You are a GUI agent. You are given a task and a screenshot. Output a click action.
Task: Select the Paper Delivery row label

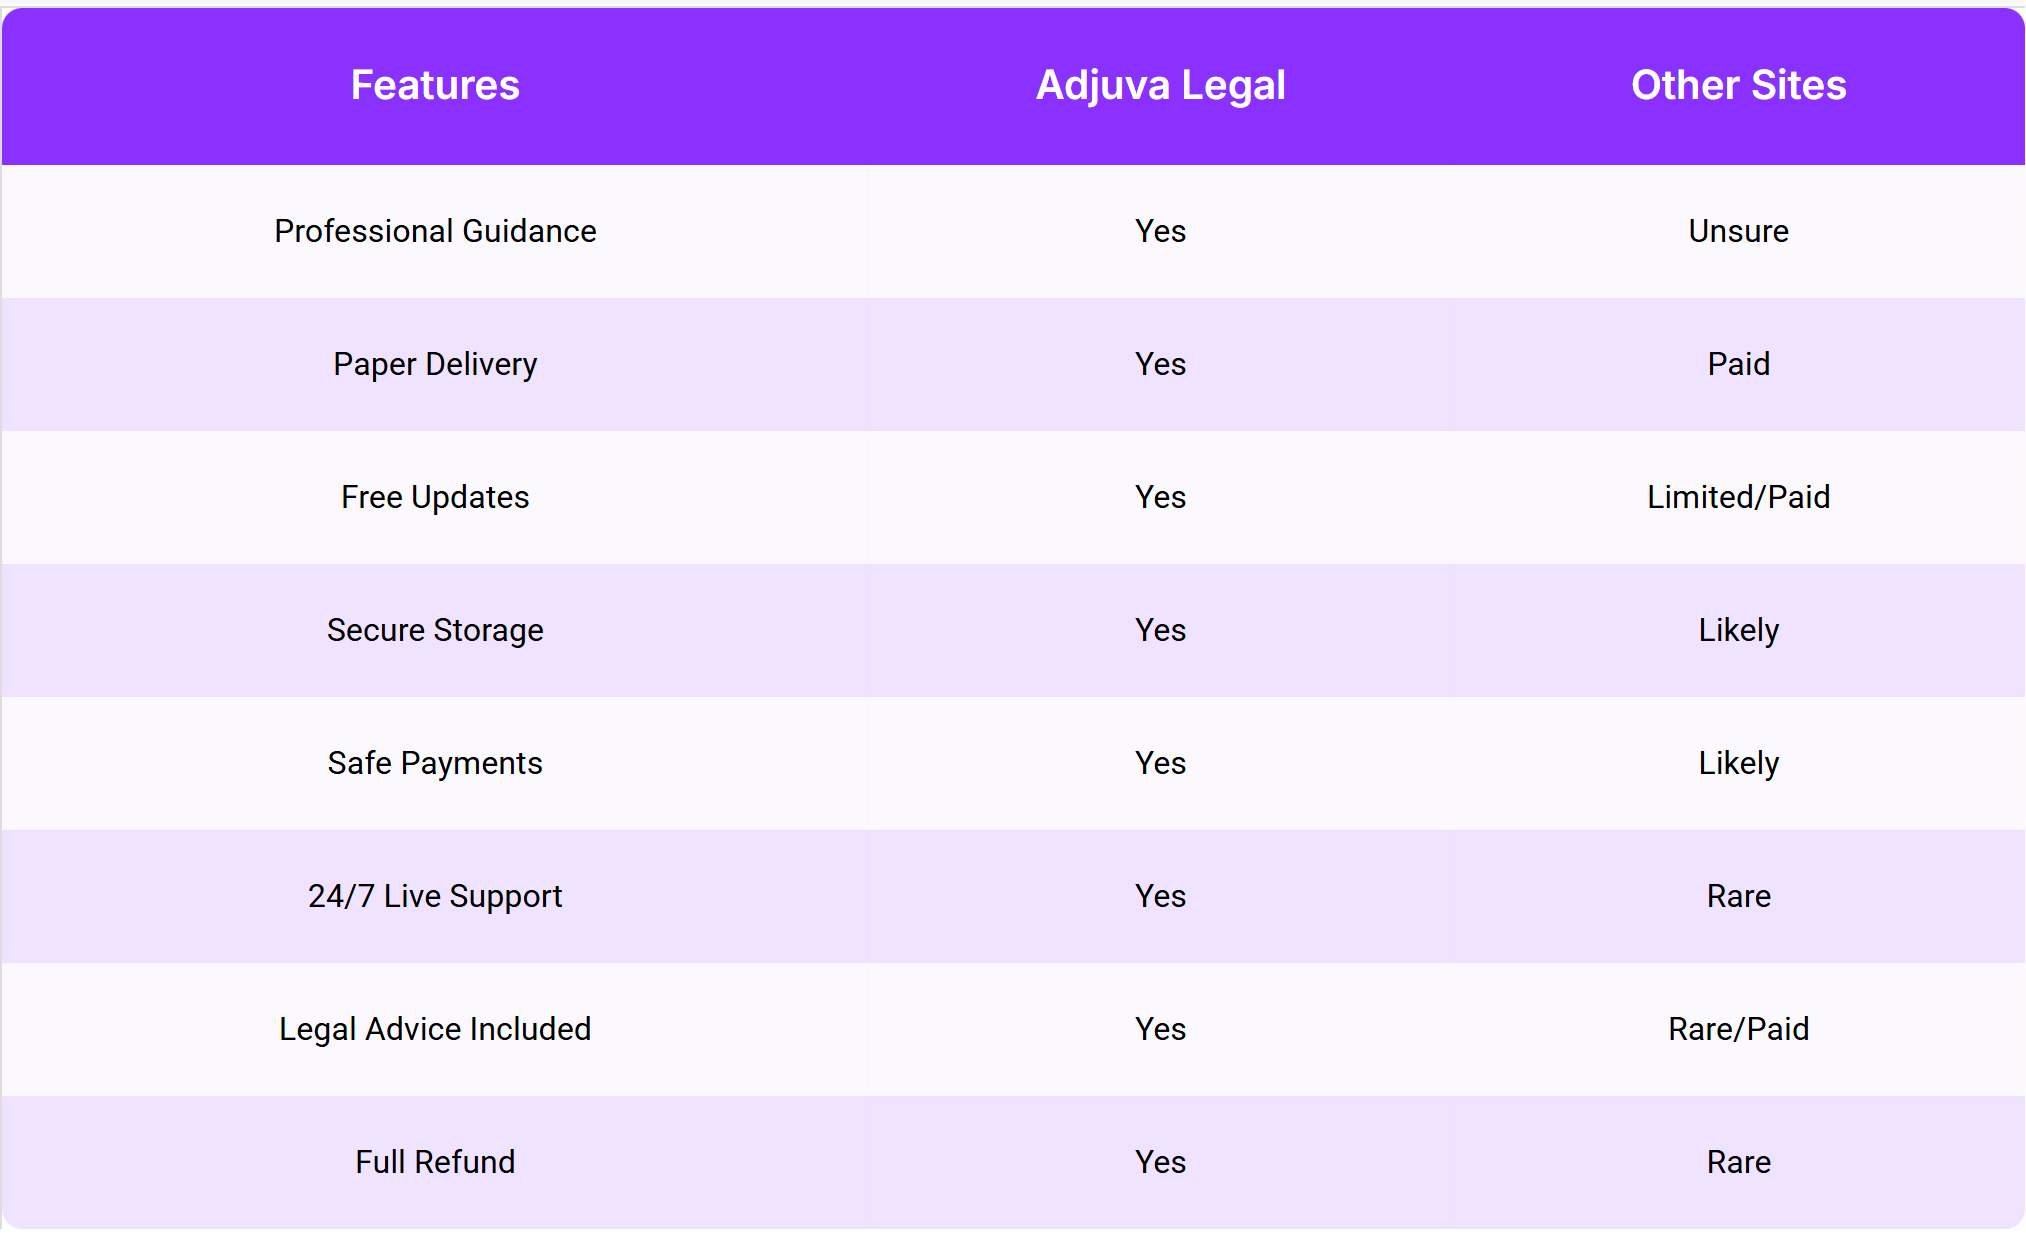click(x=435, y=364)
